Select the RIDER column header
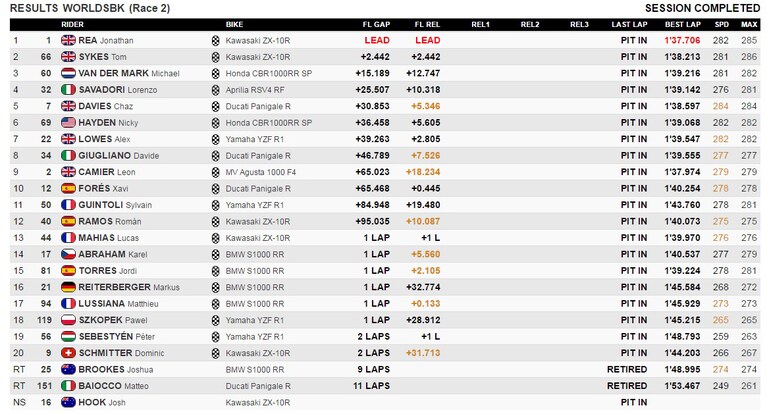This screenshot has height=414, width=767. [72, 24]
